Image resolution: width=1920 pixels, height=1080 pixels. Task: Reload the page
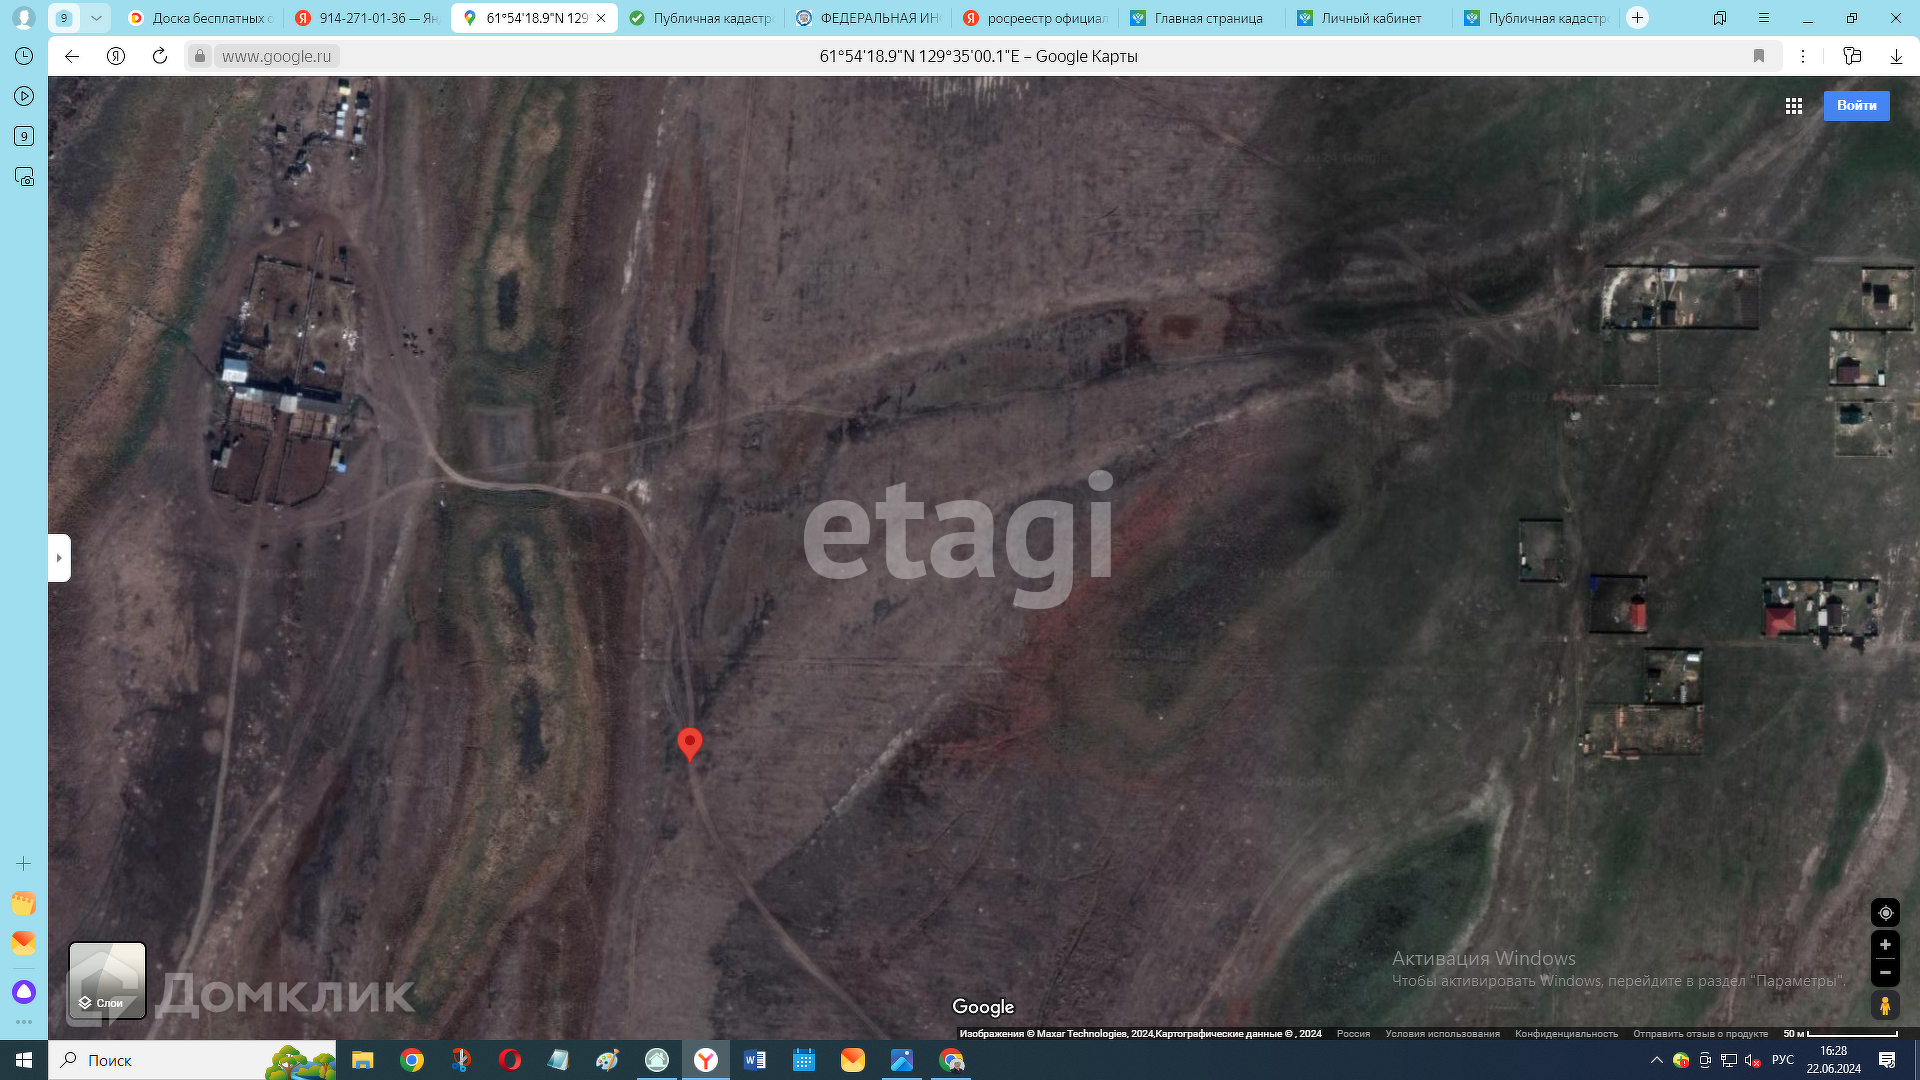(x=160, y=56)
